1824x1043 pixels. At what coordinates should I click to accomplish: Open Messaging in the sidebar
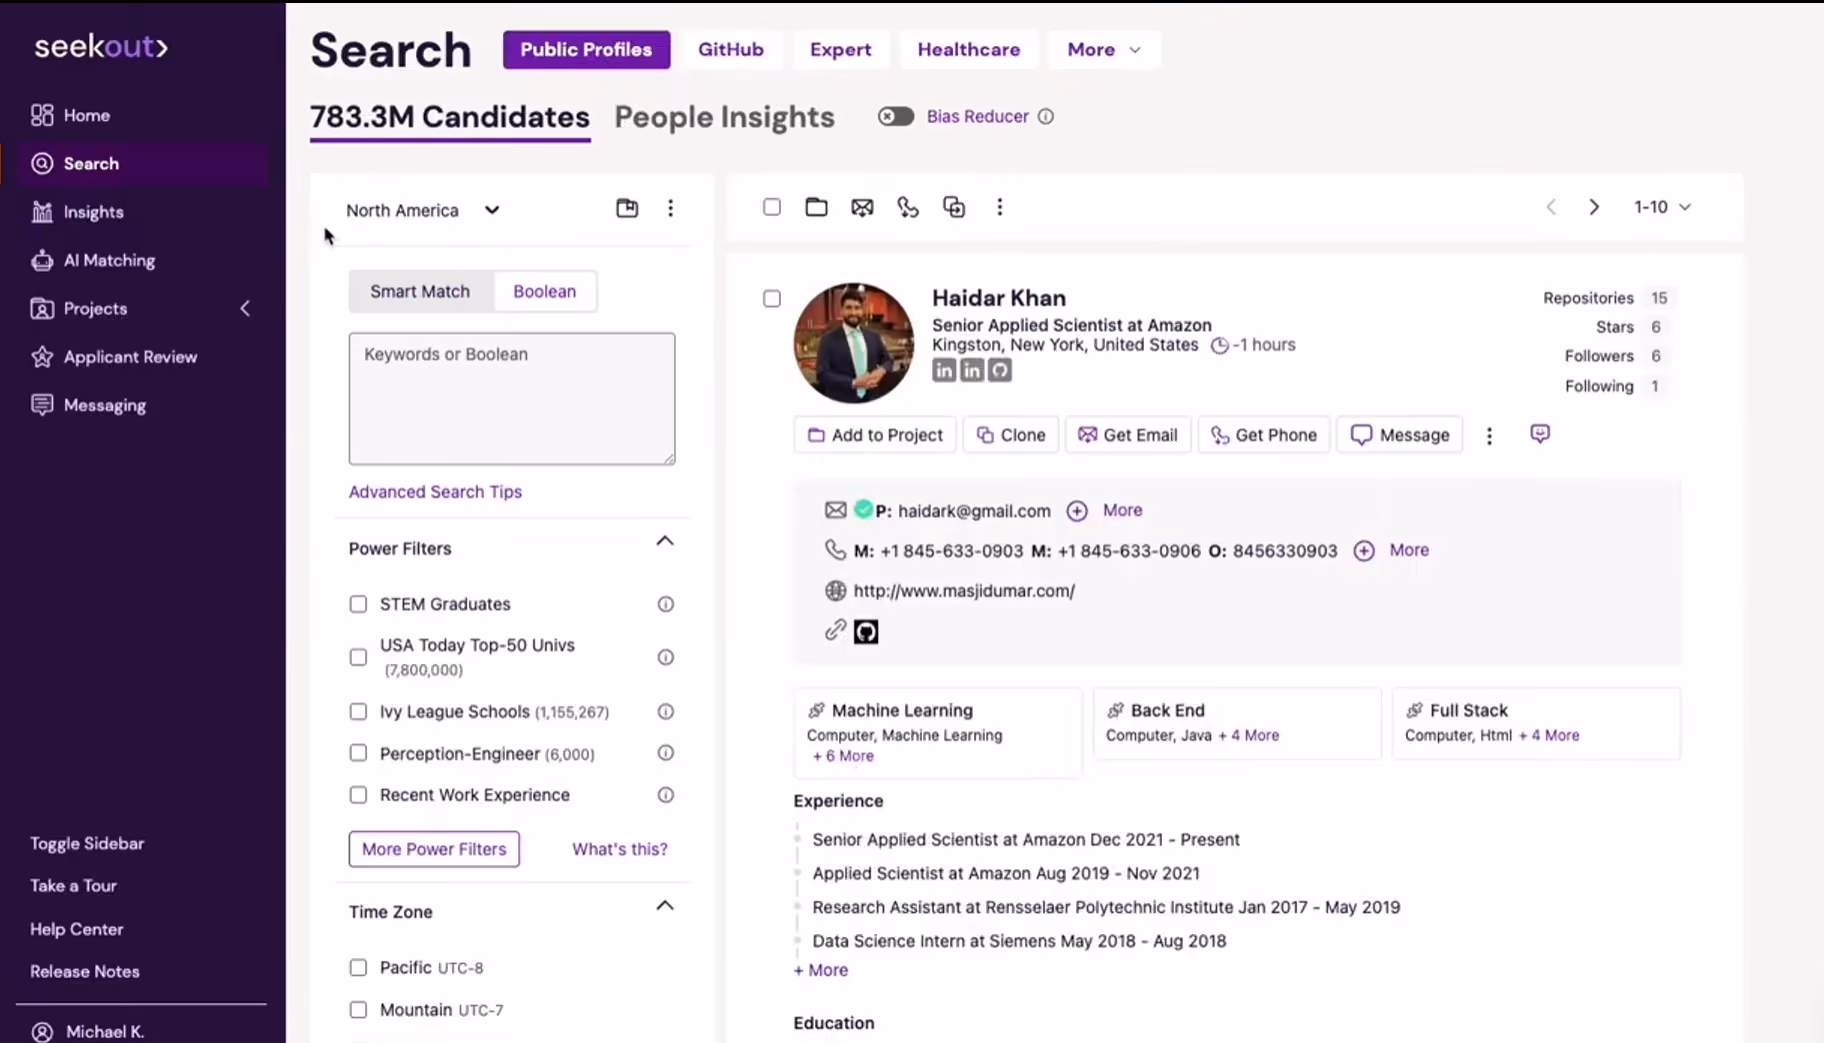click(88, 405)
